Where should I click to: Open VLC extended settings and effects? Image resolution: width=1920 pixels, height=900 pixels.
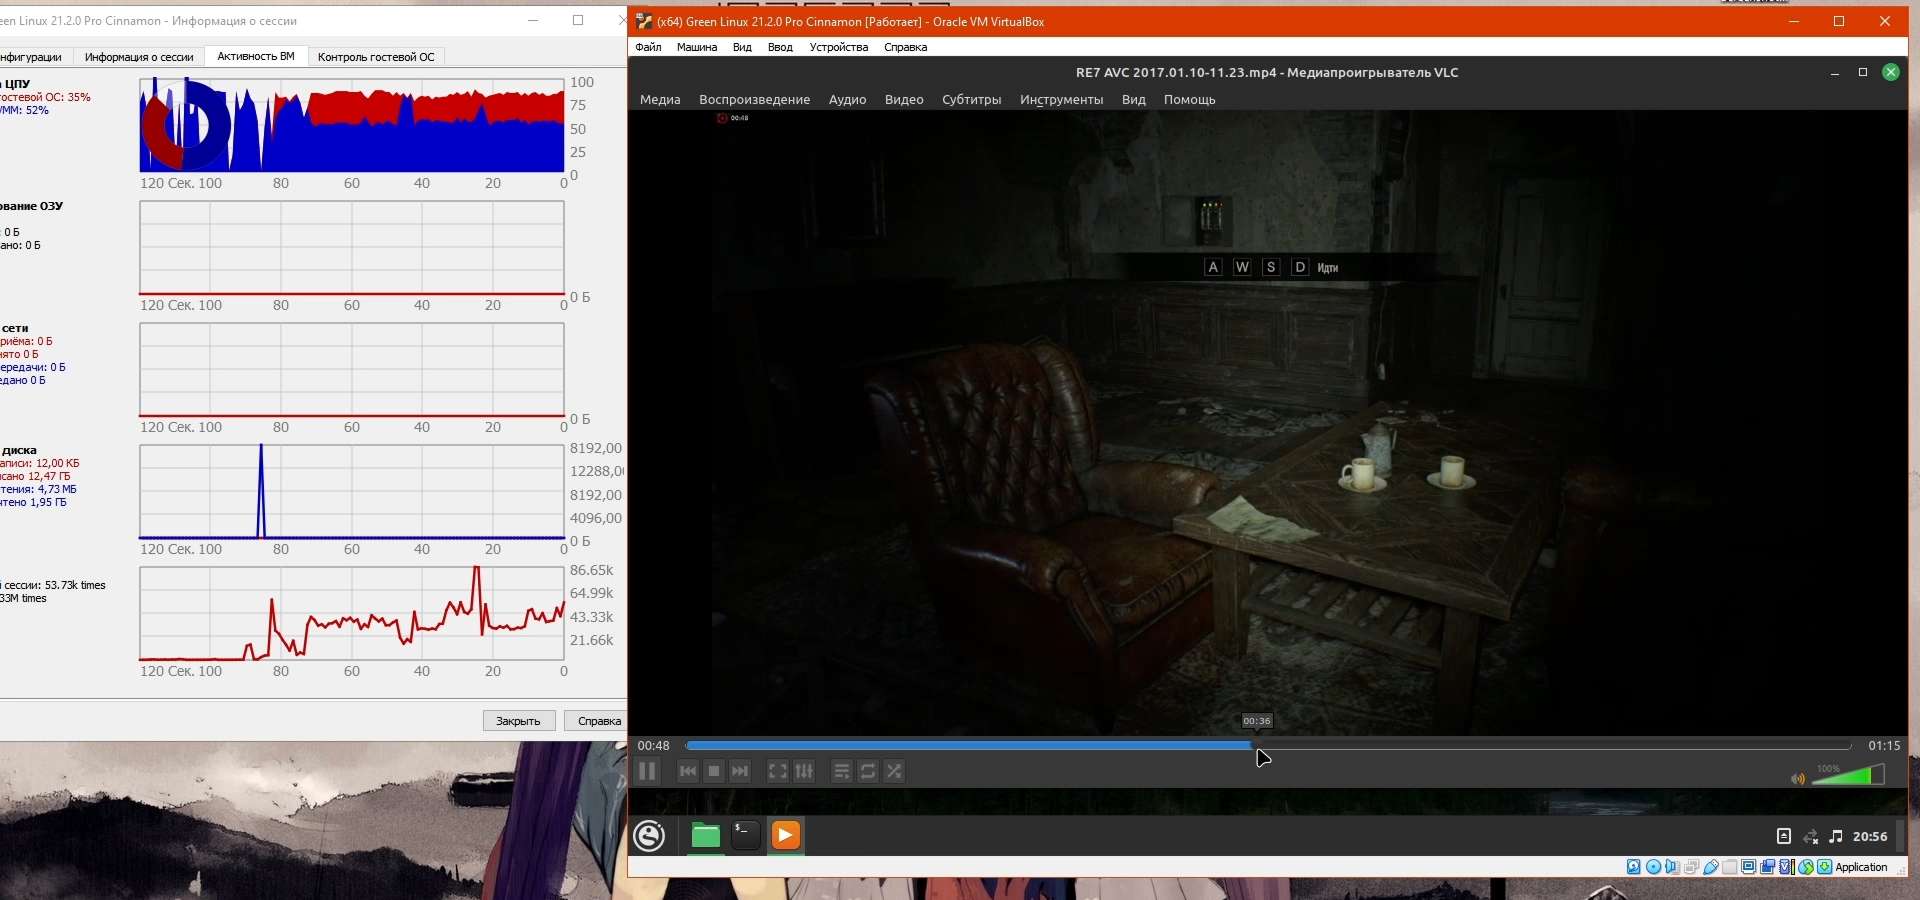pyautogui.click(x=804, y=771)
